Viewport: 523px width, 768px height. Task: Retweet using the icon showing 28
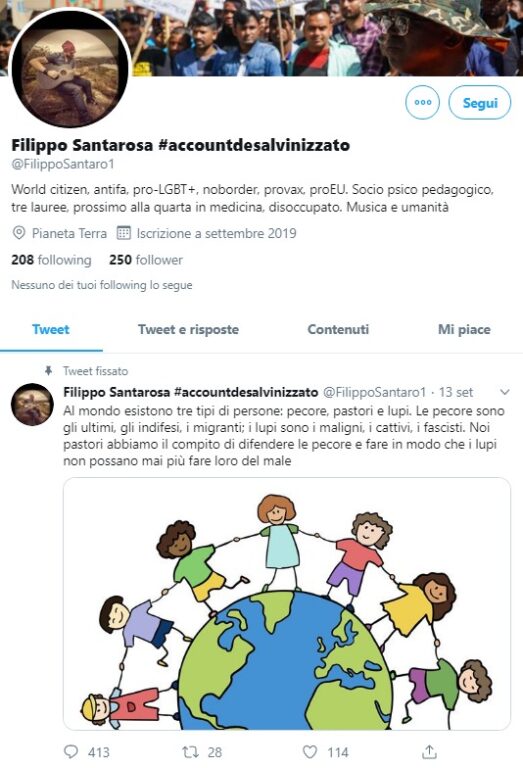pos(190,751)
